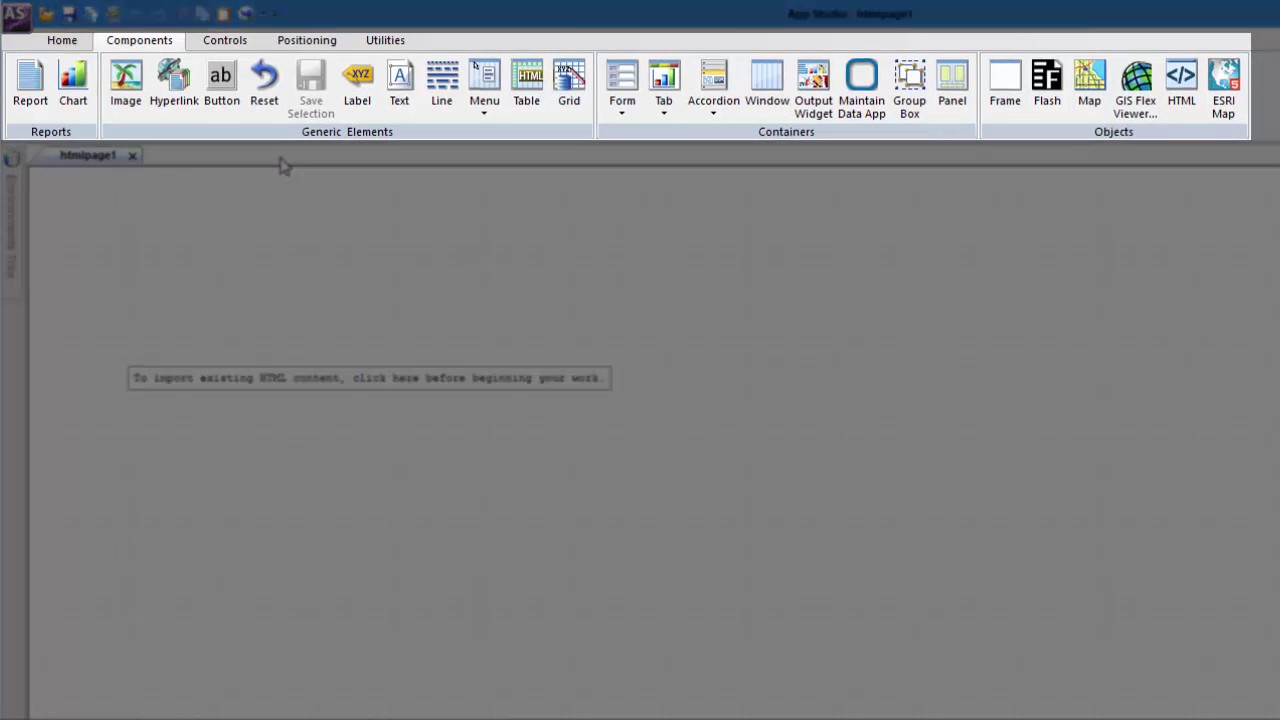Add an Output Widget container

point(813,89)
